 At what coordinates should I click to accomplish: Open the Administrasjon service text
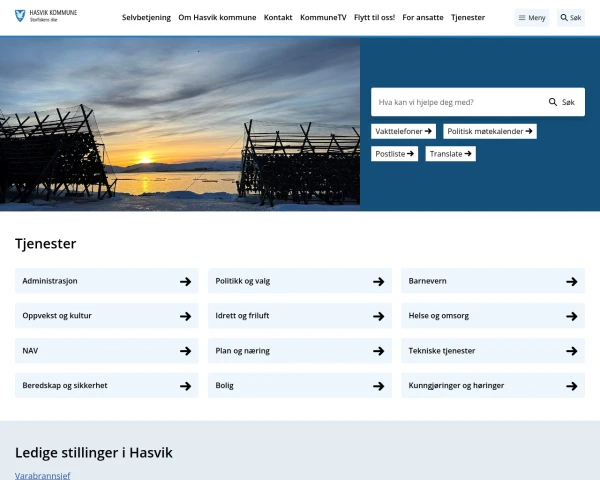point(50,281)
